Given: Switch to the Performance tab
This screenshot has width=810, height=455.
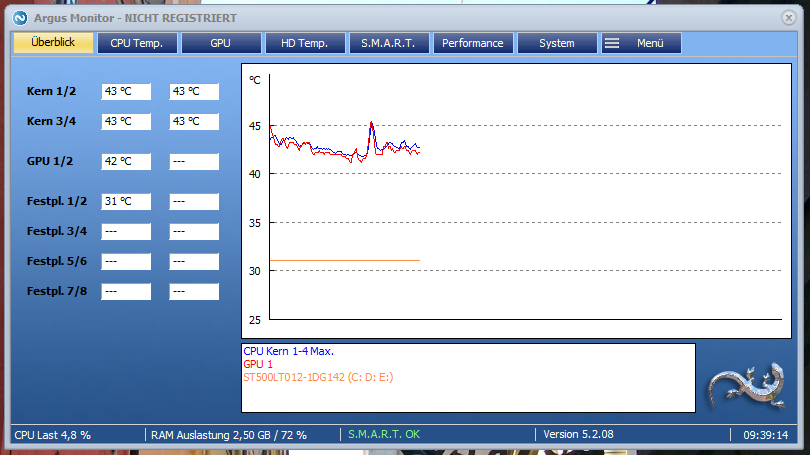Looking at the screenshot, I should (x=473, y=43).
